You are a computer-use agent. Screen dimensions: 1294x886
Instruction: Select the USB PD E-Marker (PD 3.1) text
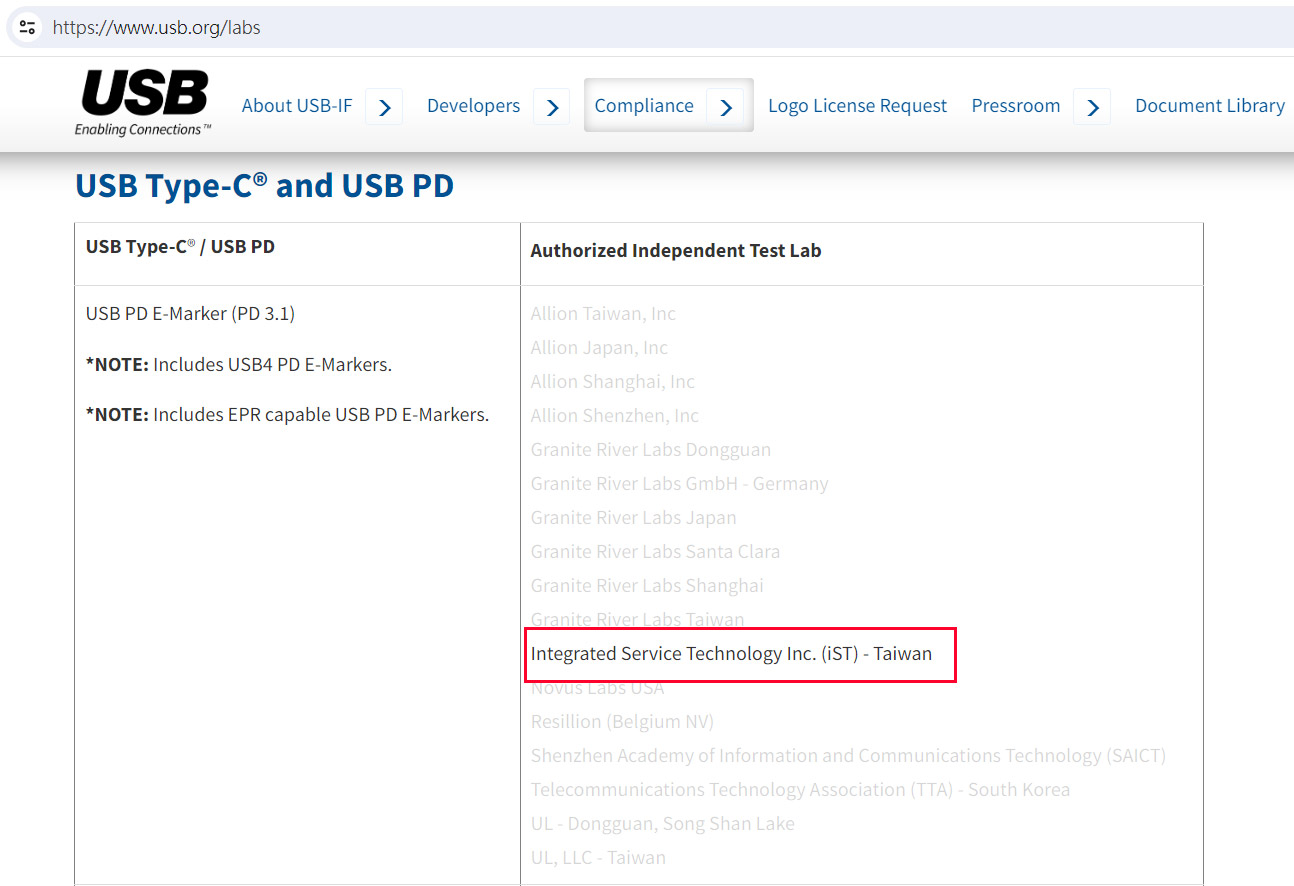pyautogui.click(x=190, y=314)
